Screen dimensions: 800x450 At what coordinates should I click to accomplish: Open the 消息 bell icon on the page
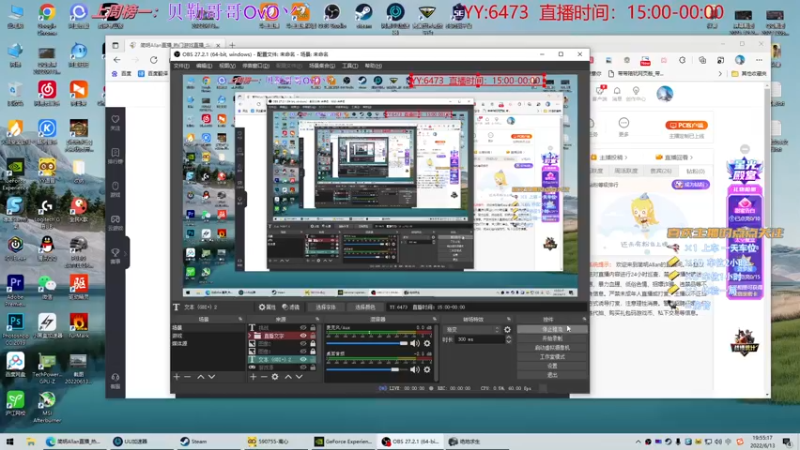tap(617, 93)
